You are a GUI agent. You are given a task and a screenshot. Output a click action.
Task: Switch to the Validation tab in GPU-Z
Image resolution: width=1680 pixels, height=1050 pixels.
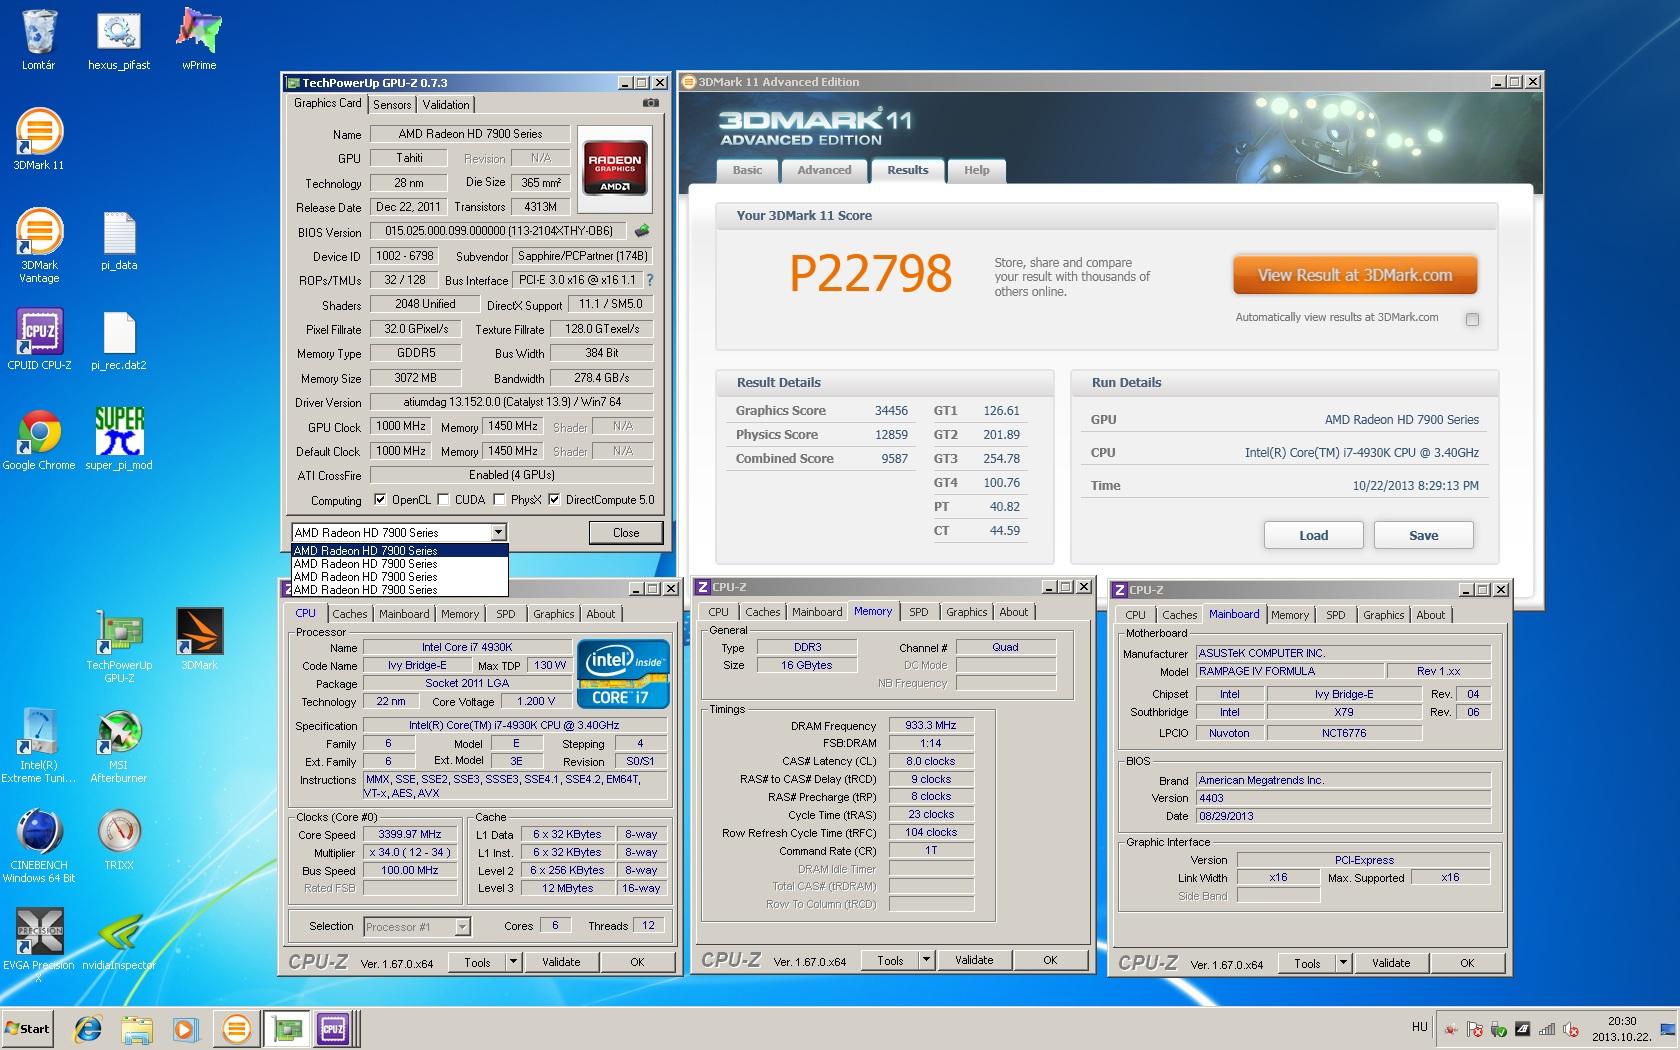click(446, 104)
